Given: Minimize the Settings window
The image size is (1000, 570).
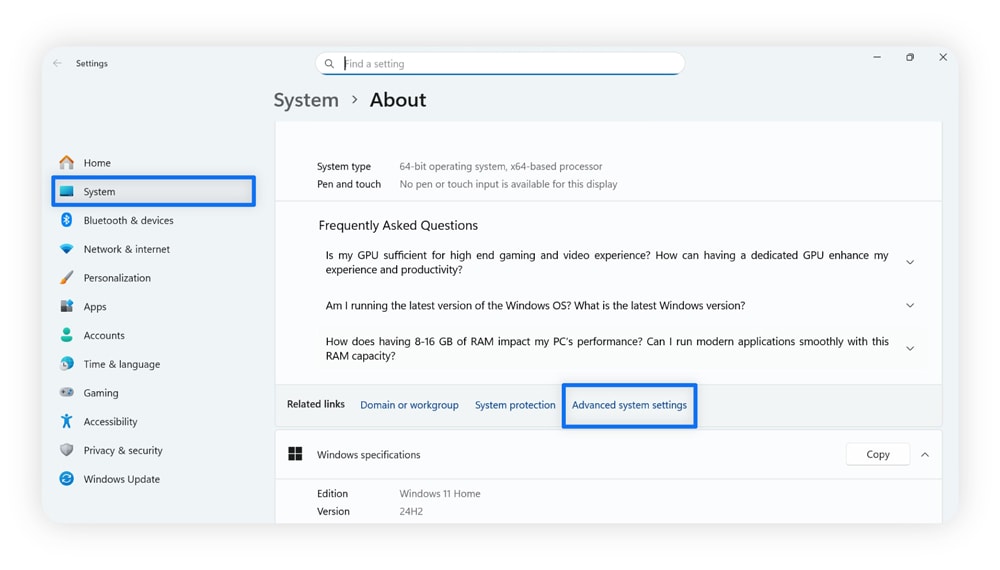Looking at the screenshot, I should pos(877,57).
